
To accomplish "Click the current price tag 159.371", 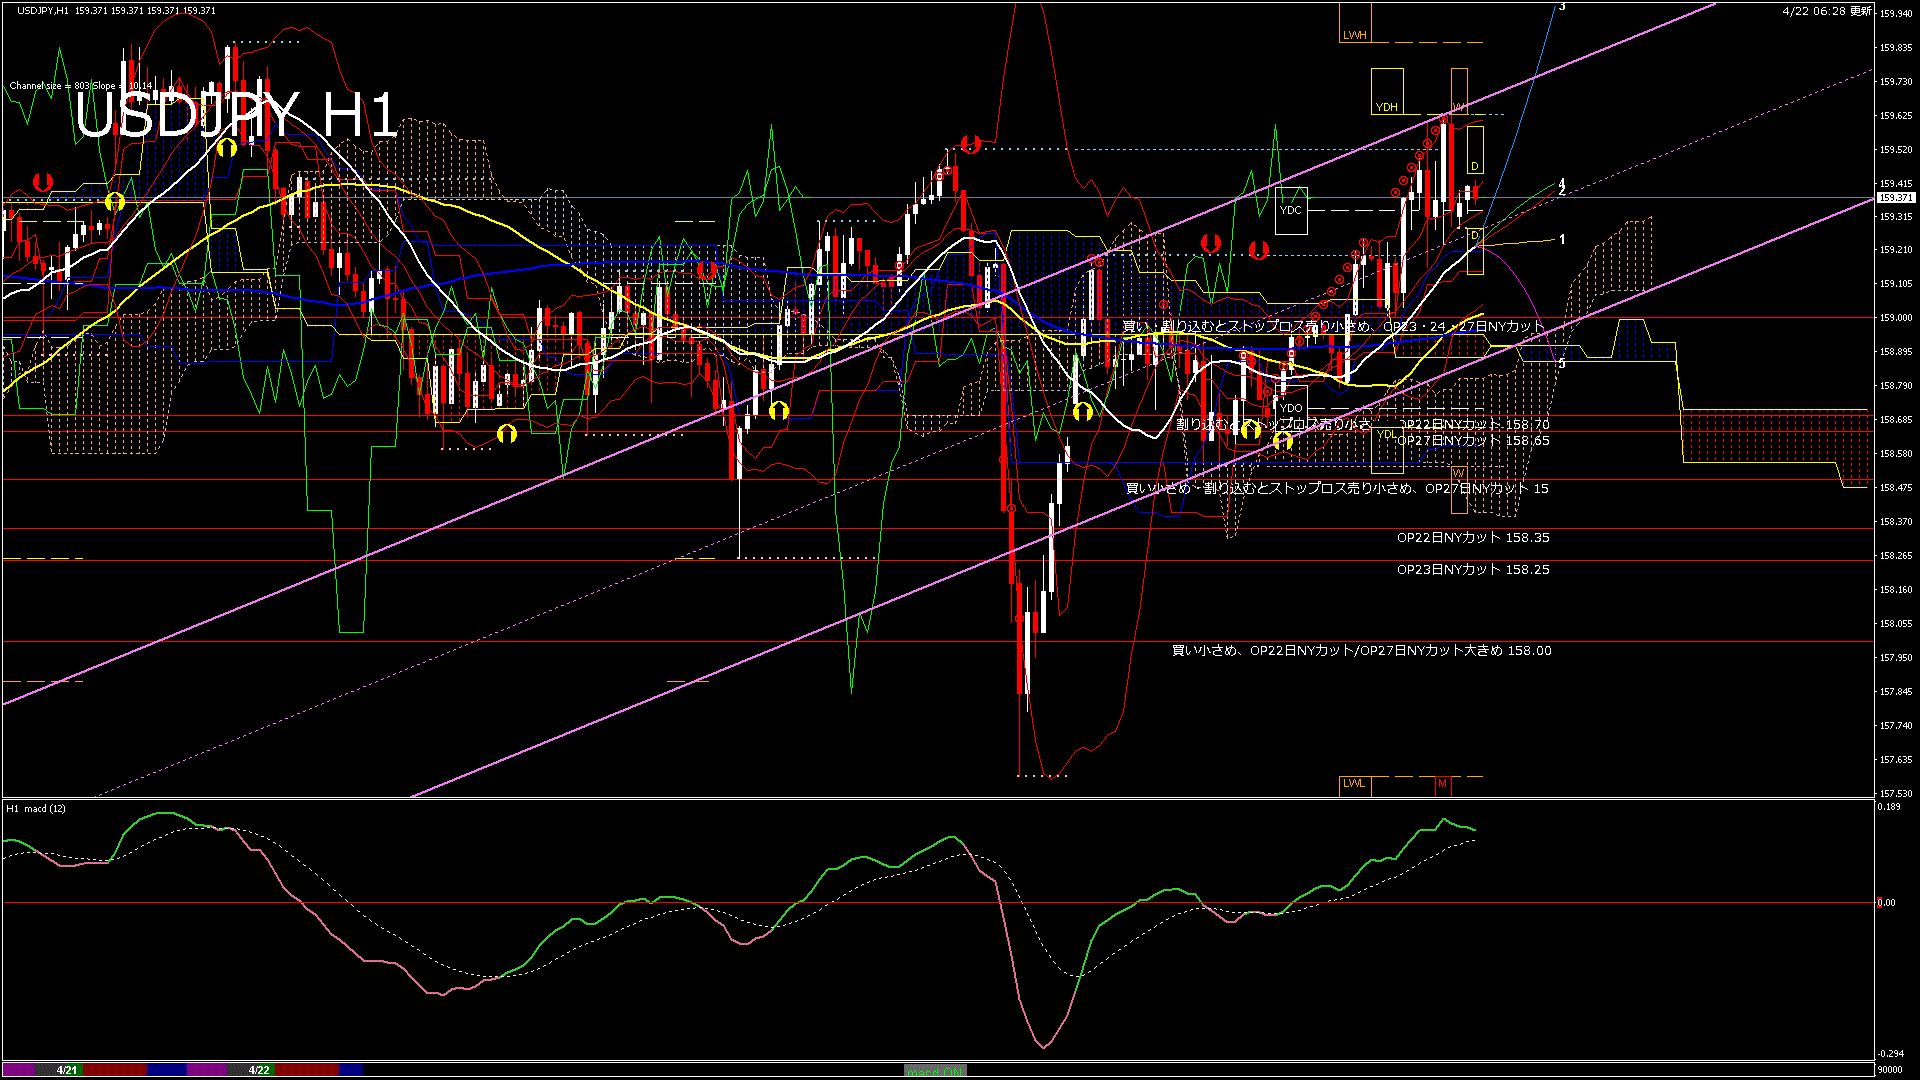I will pos(1895,198).
